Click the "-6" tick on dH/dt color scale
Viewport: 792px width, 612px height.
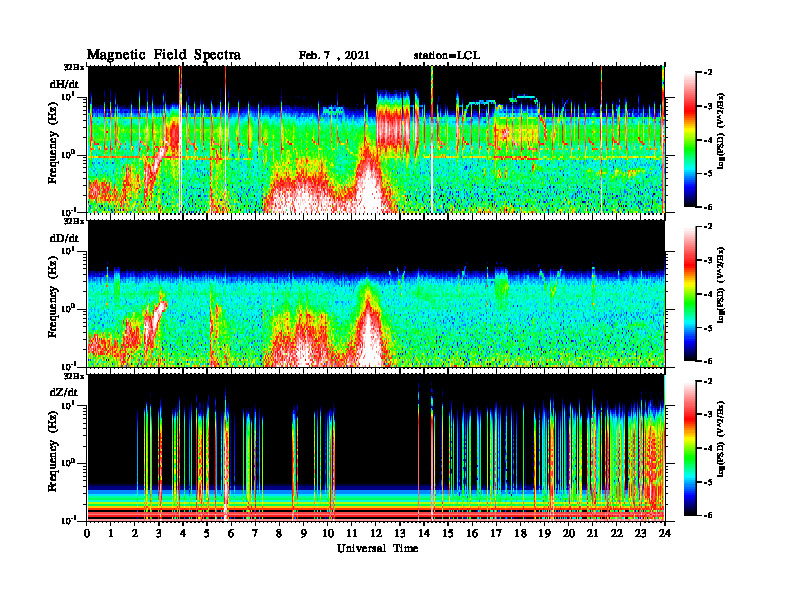(708, 207)
